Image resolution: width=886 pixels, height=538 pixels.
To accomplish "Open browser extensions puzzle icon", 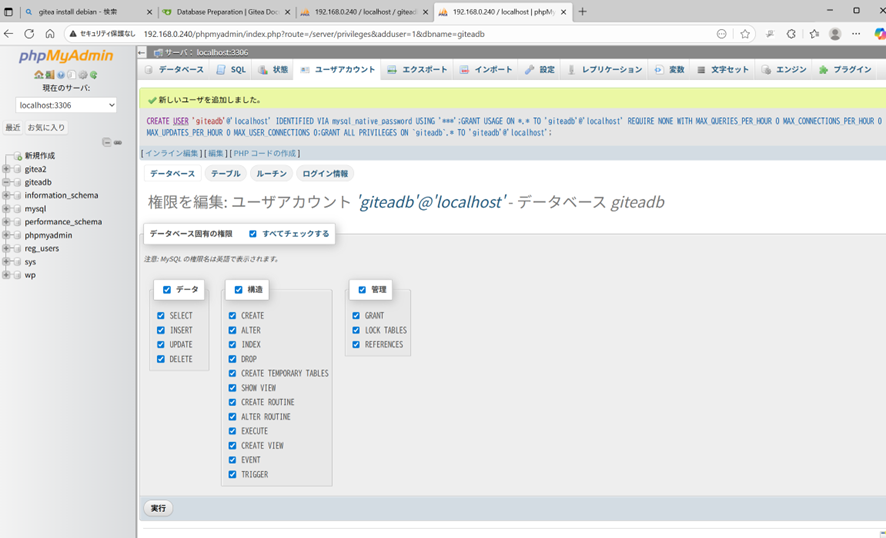I will [791, 34].
